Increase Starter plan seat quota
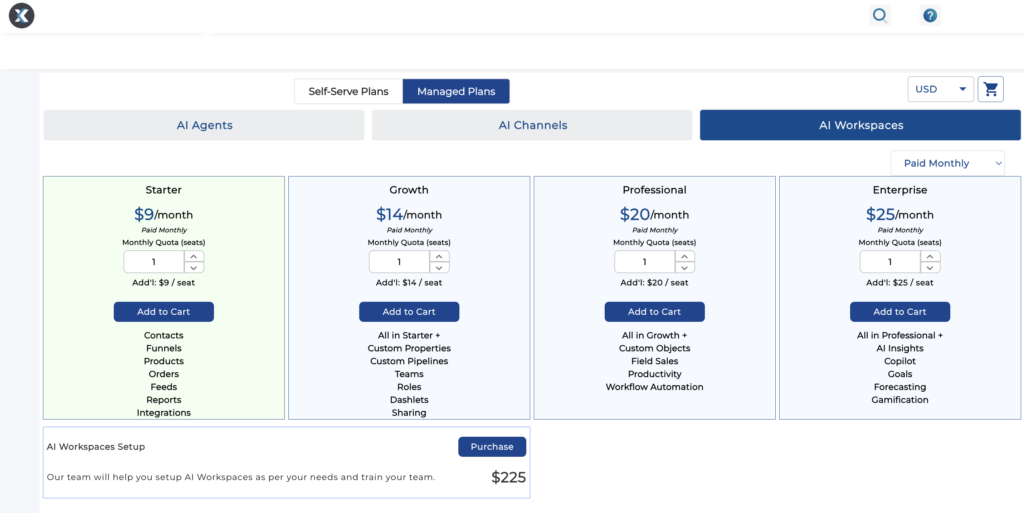This screenshot has width=1024, height=513. pos(194,256)
